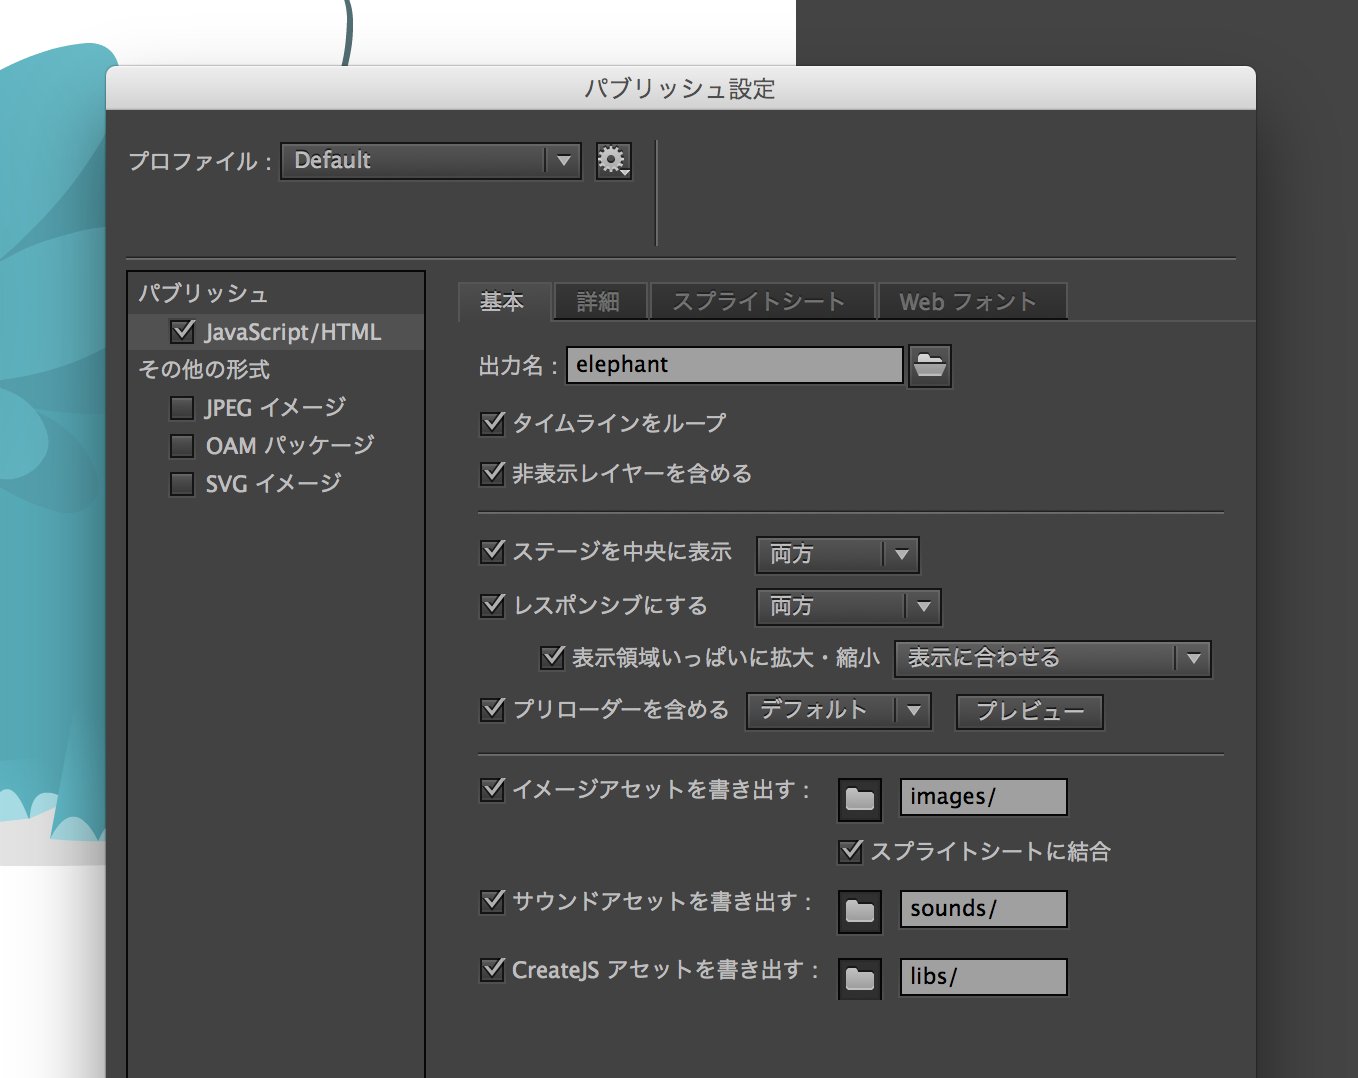Toggle サウンドアセットを書き出す checkbox
1358x1078 pixels.
click(x=492, y=901)
